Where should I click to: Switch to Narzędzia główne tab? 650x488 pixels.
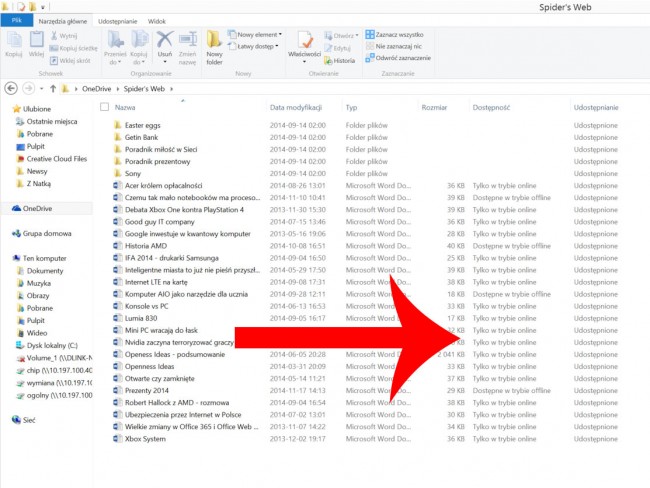coord(63,21)
